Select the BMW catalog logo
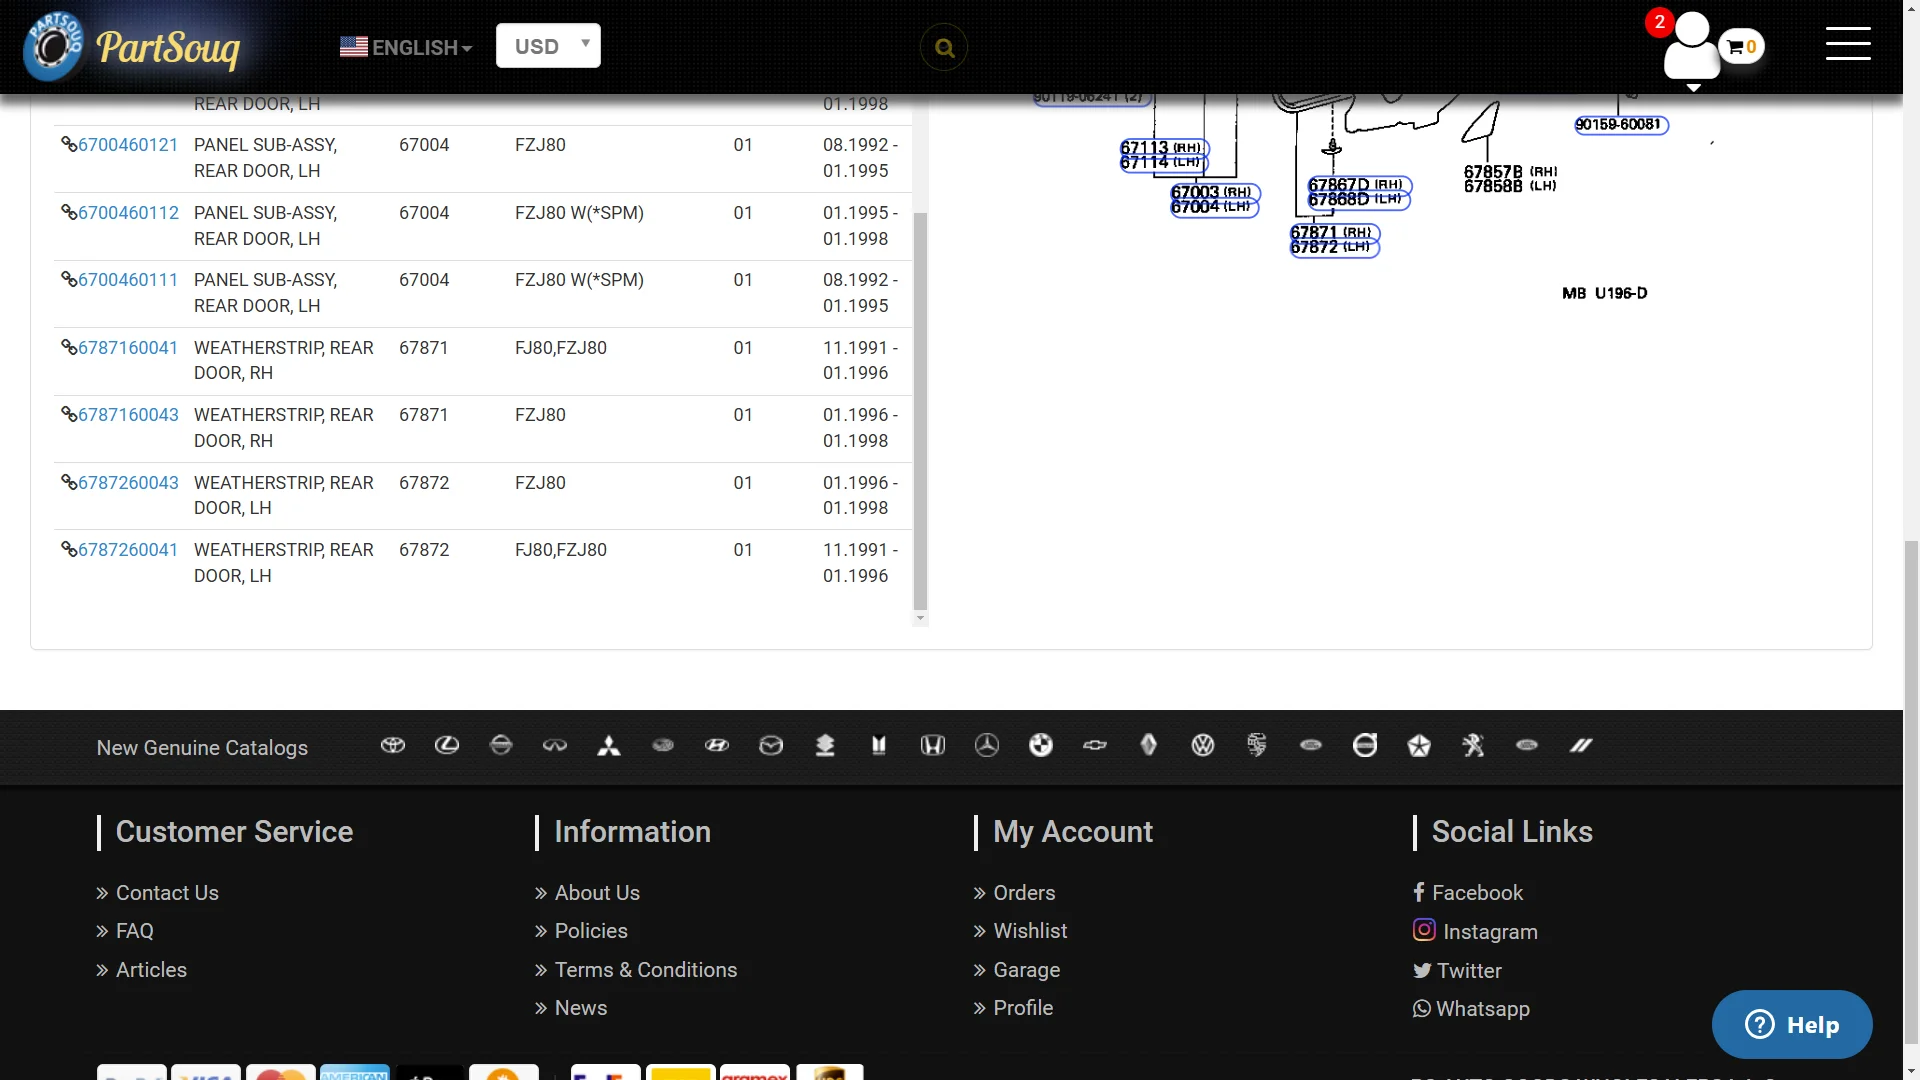Image resolution: width=1920 pixels, height=1080 pixels. [1041, 746]
